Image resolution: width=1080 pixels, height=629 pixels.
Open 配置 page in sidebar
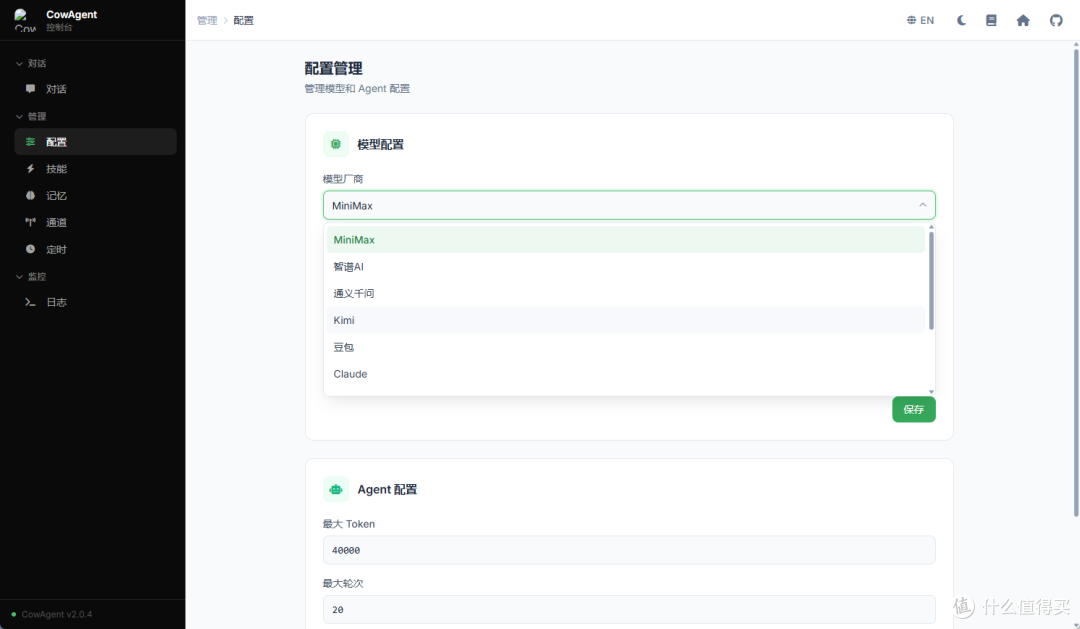point(95,142)
